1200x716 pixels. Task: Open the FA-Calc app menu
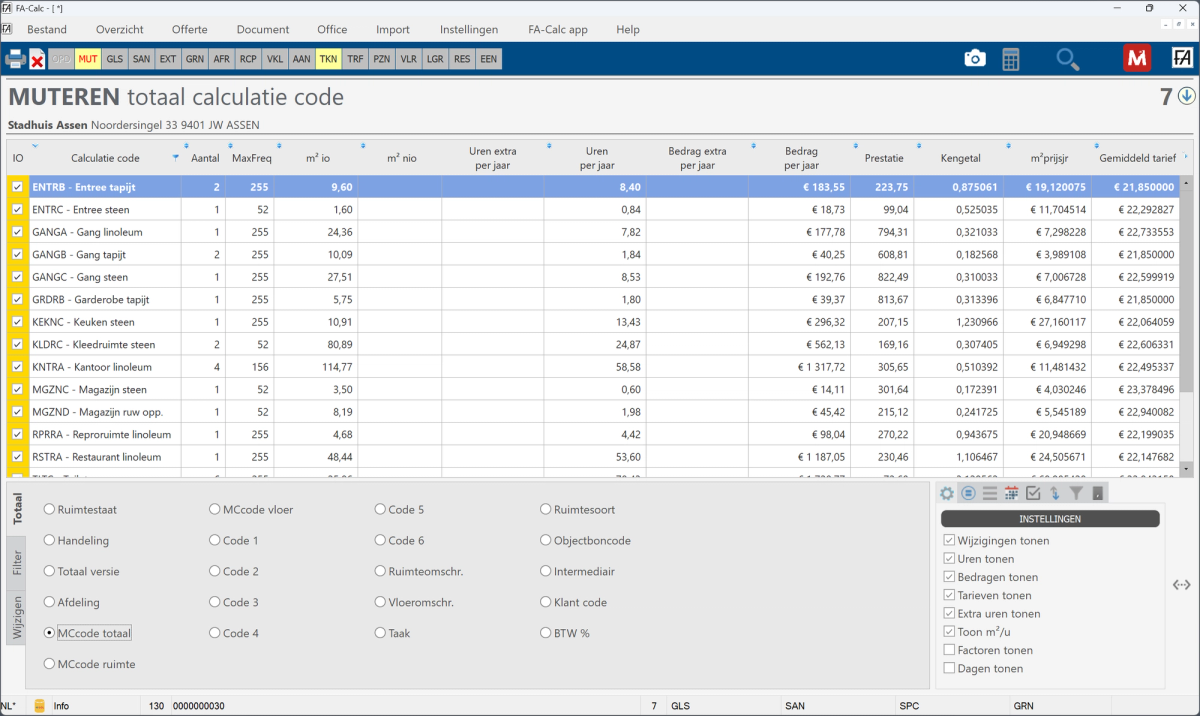tap(558, 29)
